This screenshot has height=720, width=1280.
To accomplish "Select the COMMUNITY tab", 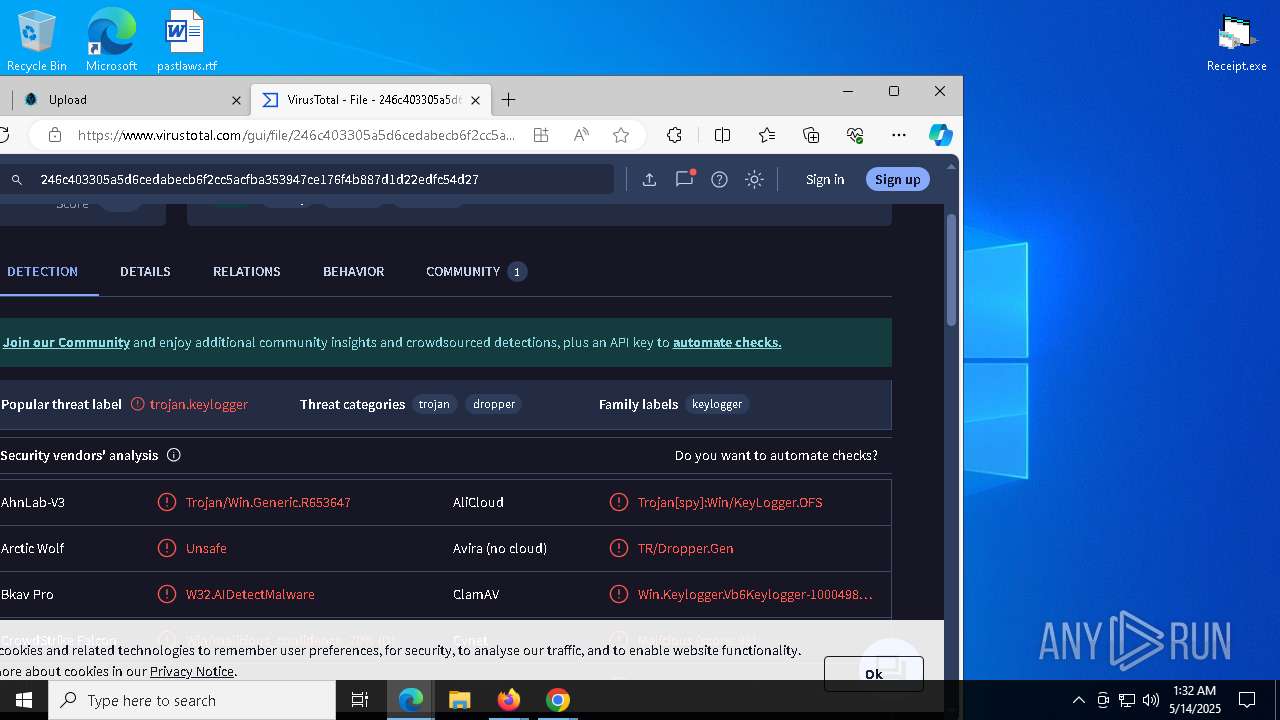I will (x=476, y=271).
